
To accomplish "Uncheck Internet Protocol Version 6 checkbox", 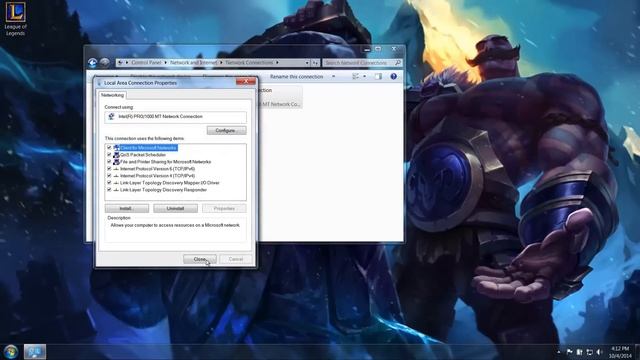I will pos(109,169).
